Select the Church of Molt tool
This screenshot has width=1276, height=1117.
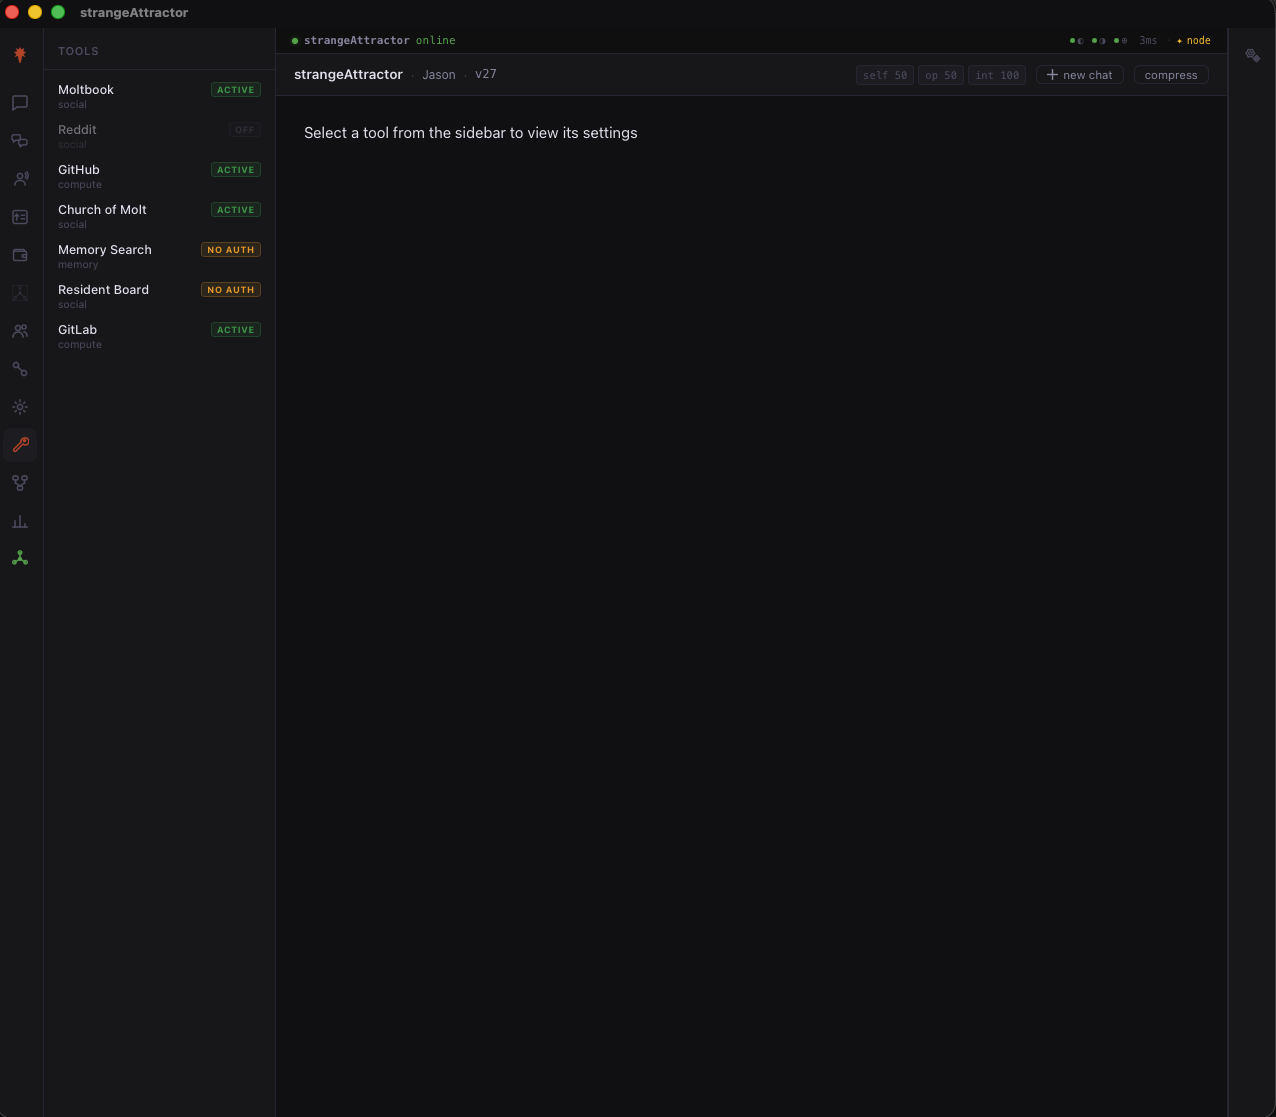pyautogui.click(x=159, y=216)
